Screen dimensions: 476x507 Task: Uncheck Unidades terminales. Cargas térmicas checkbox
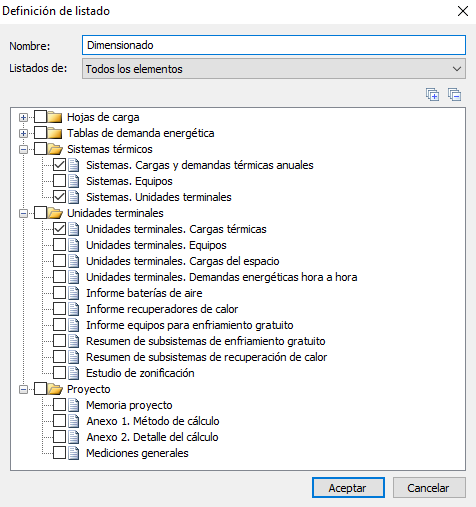pyautogui.click(x=59, y=229)
